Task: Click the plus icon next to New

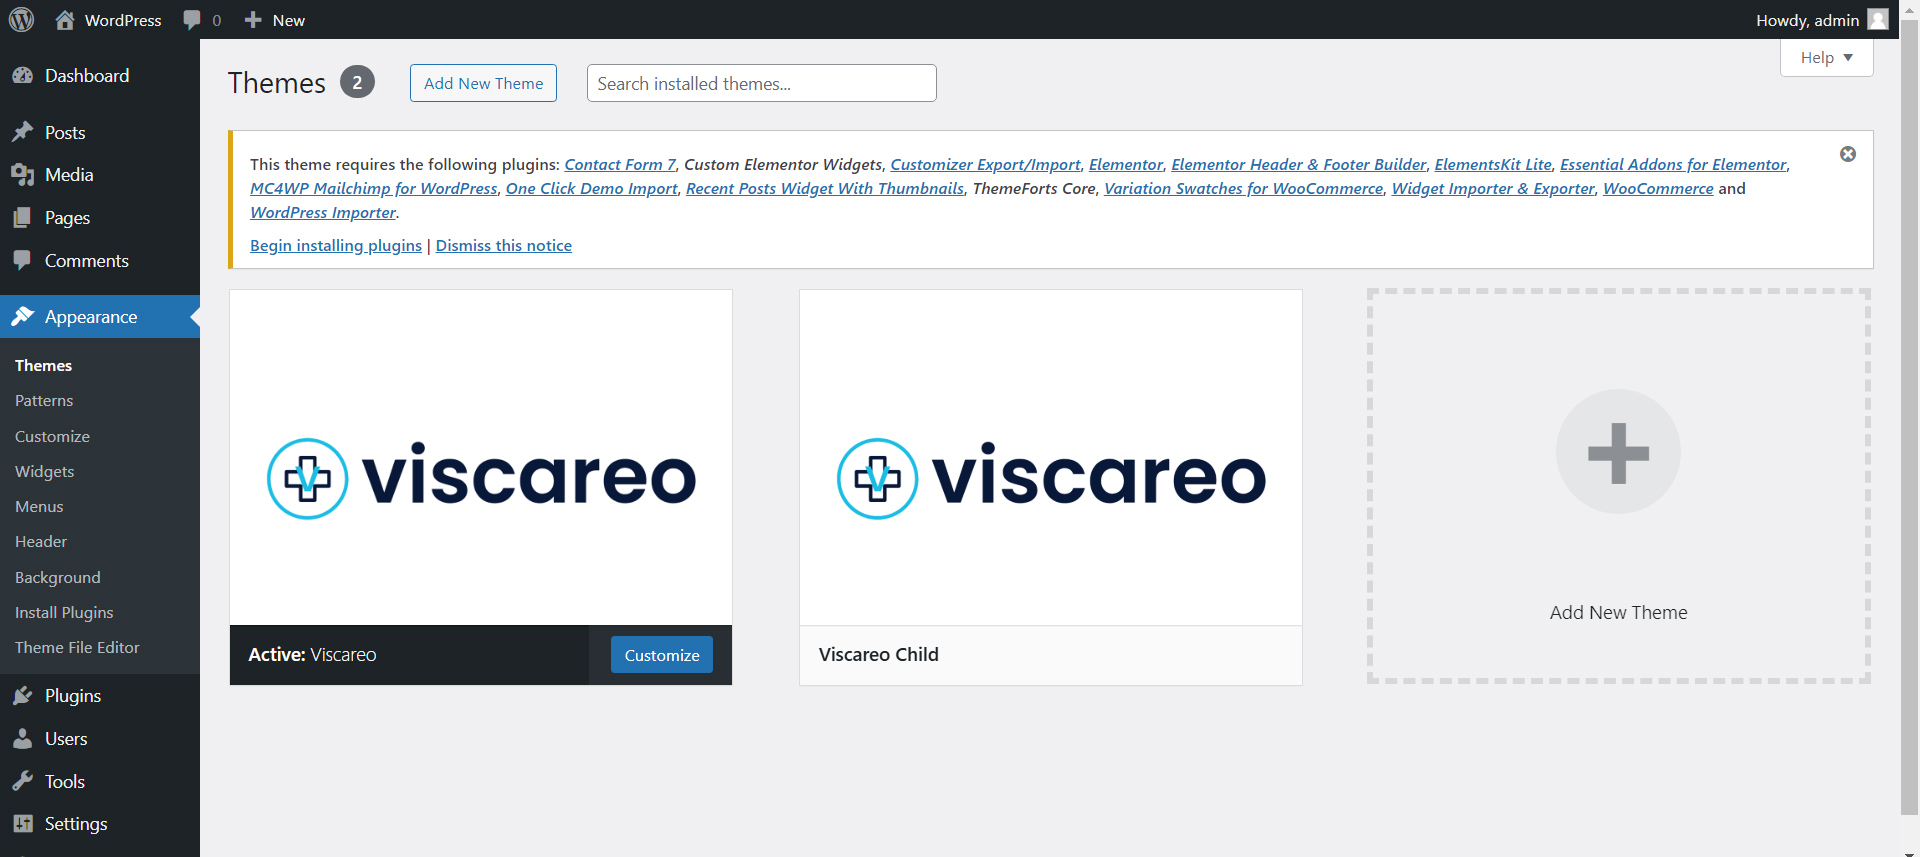Action: (x=253, y=20)
